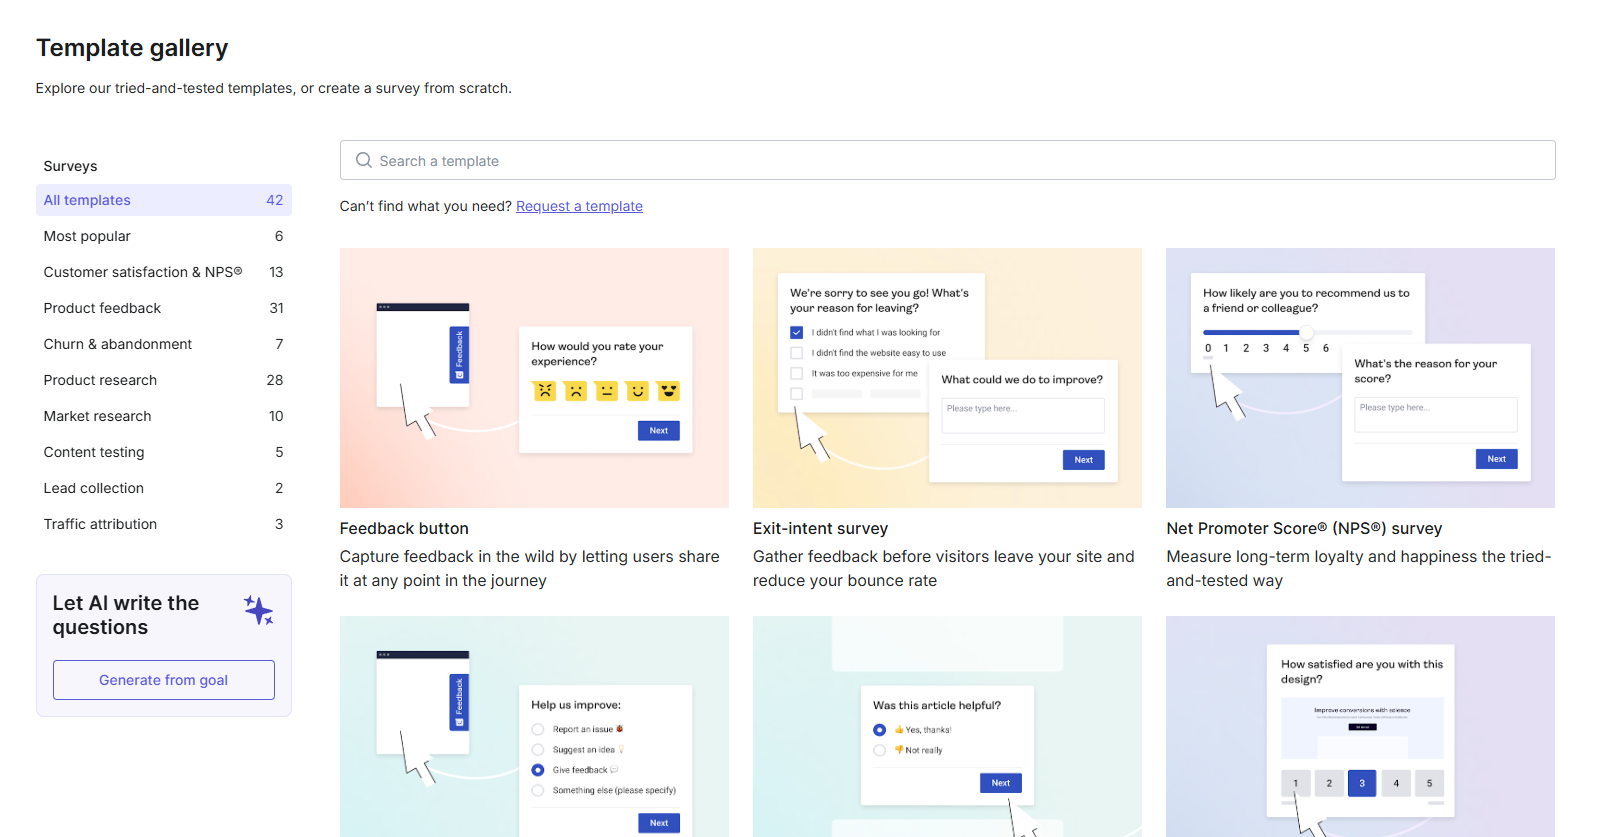This screenshot has height=837, width=1609.
Task: Open the Was this article helpful thumbnail
Action: click(x=947, y=726)
